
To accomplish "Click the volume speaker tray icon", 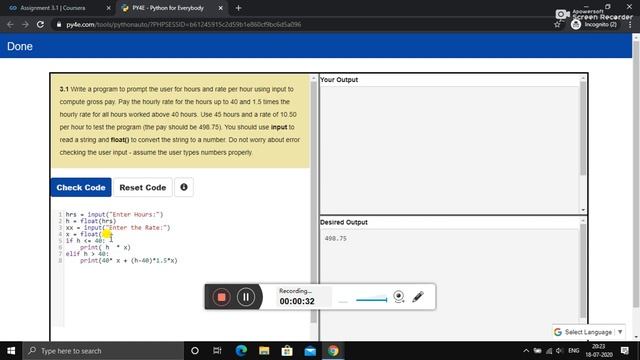I will click(x=559, y=351).
